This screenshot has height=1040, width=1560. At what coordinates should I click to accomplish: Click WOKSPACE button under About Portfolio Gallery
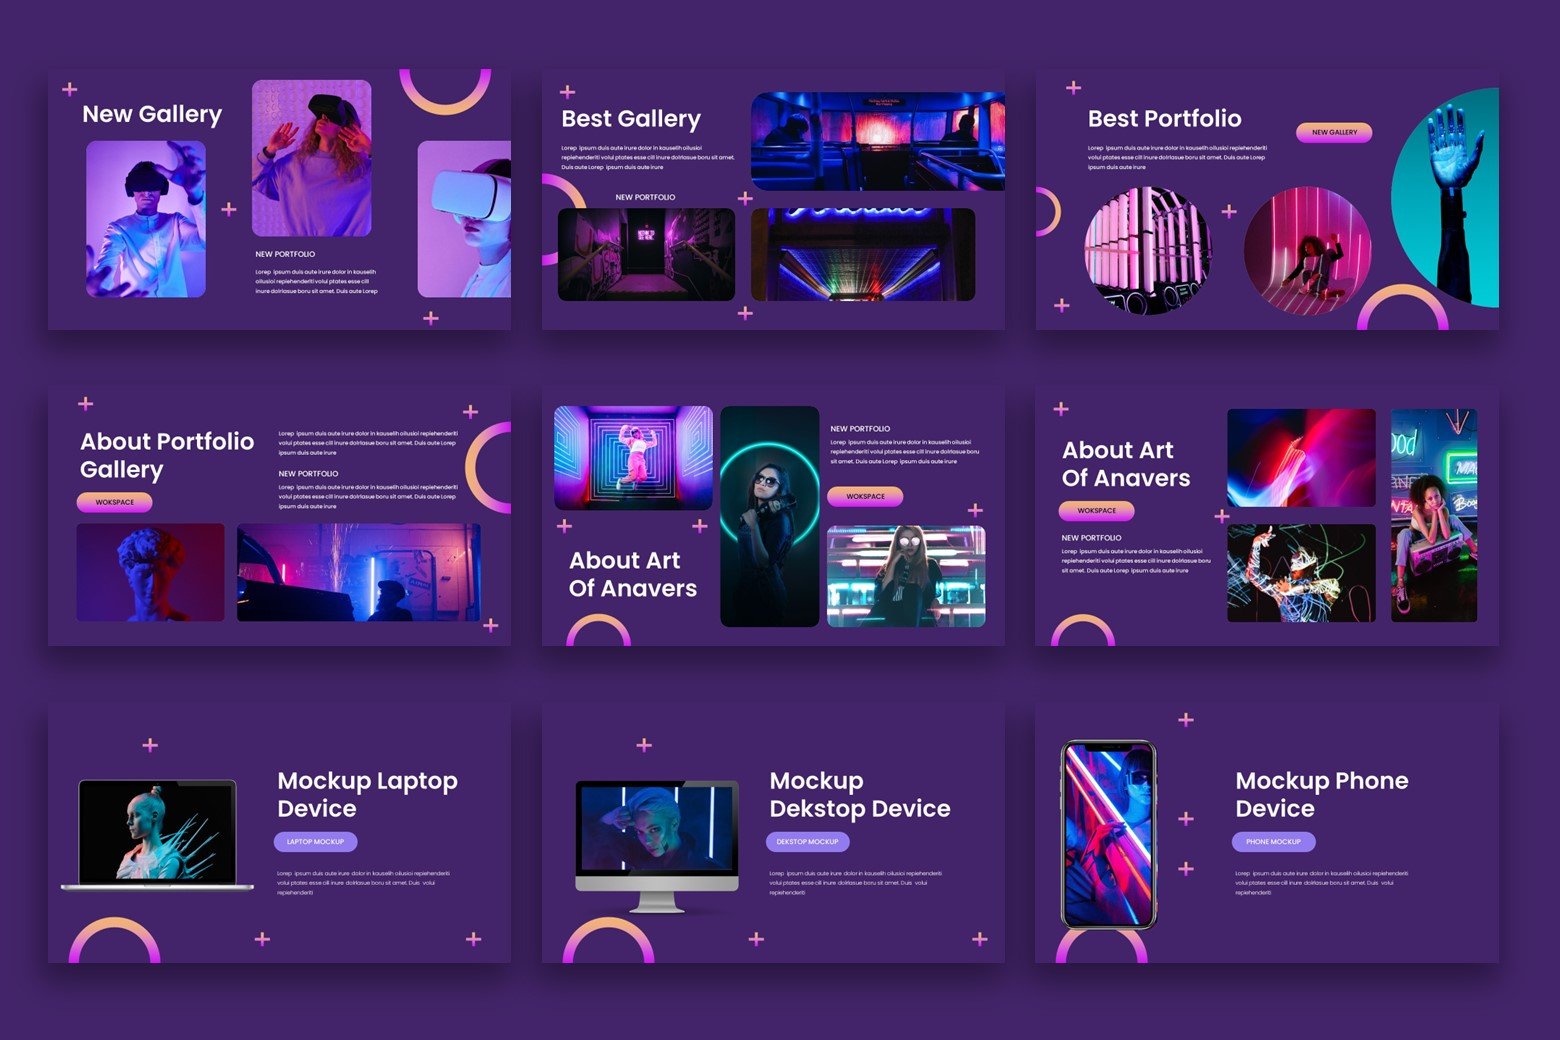[x=115, y=502]
